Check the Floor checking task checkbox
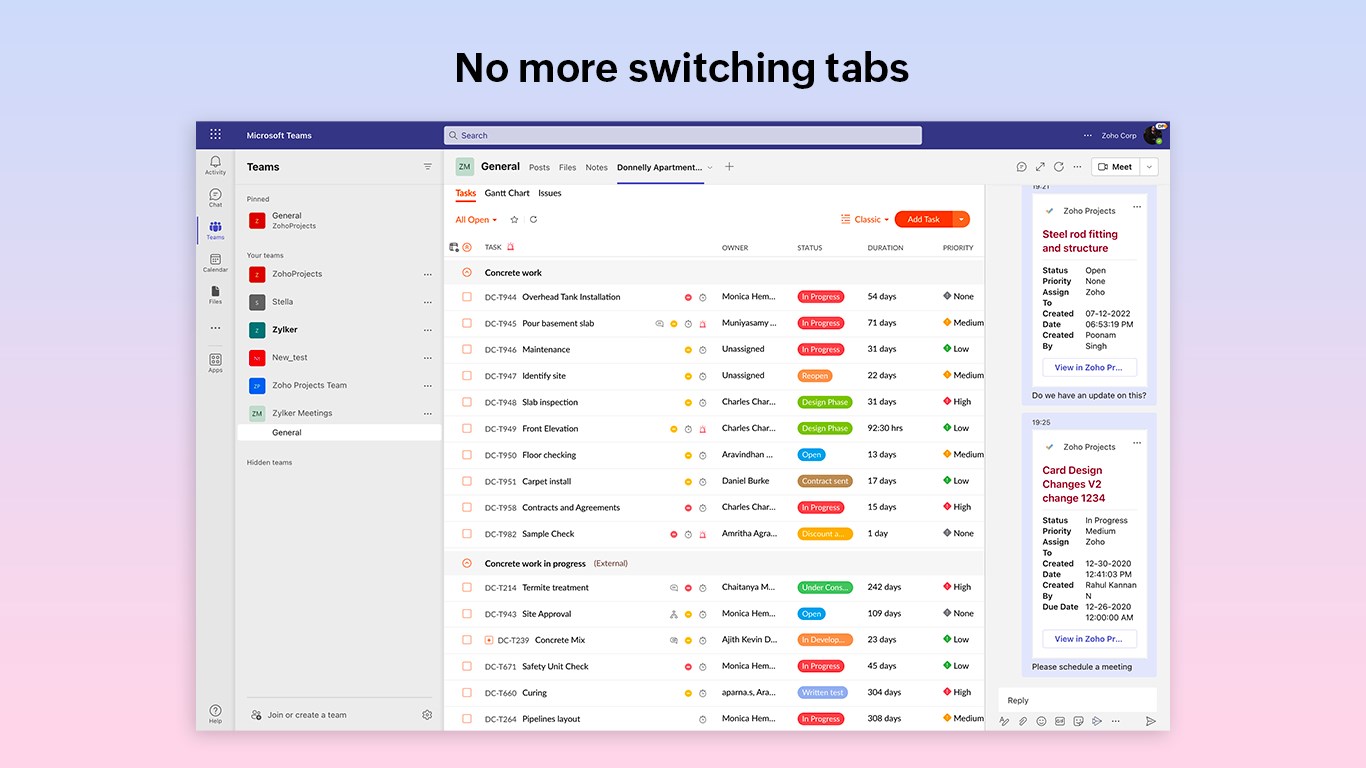 click(467, 455)
